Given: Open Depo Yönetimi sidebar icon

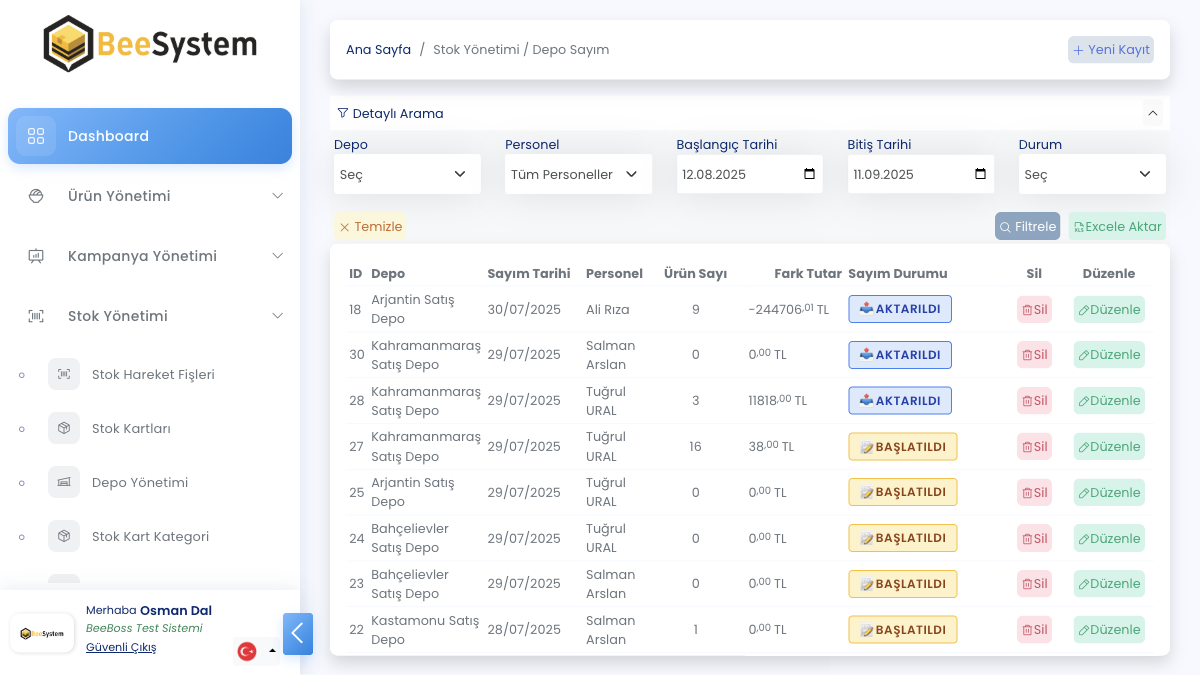Looking at the screenshot, I should [x=64, y=482].
